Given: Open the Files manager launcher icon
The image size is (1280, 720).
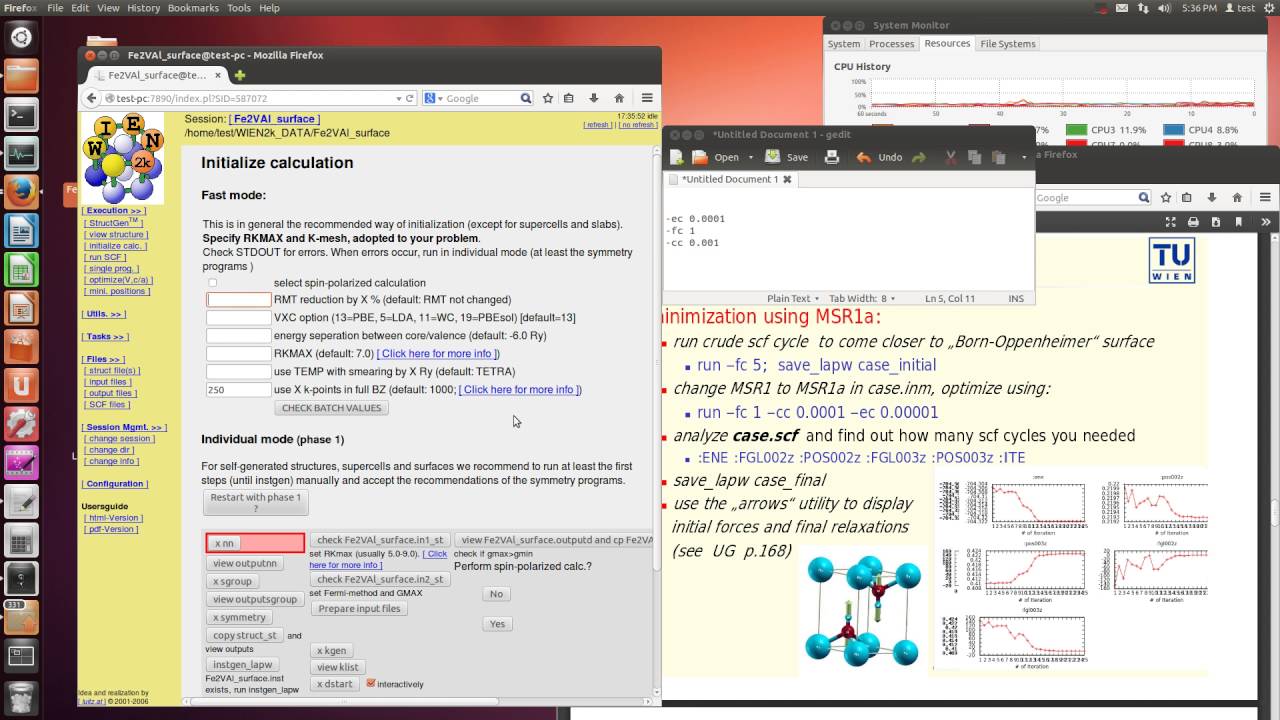Looking at the screenshot, I should [x=21, y=76].
